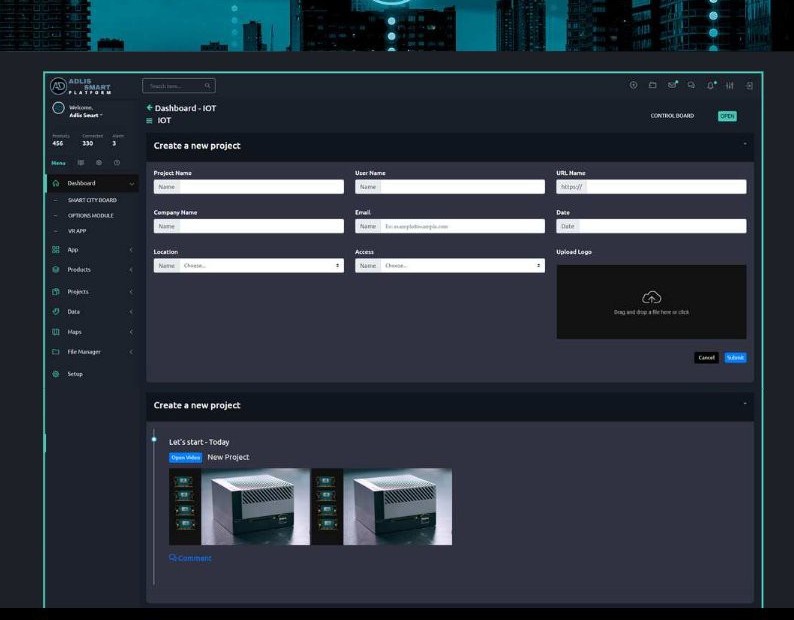Click the cloud upload icon in Upload Logo
The height and width of the screenshot is (620, 794).
[x=651, y=297]
